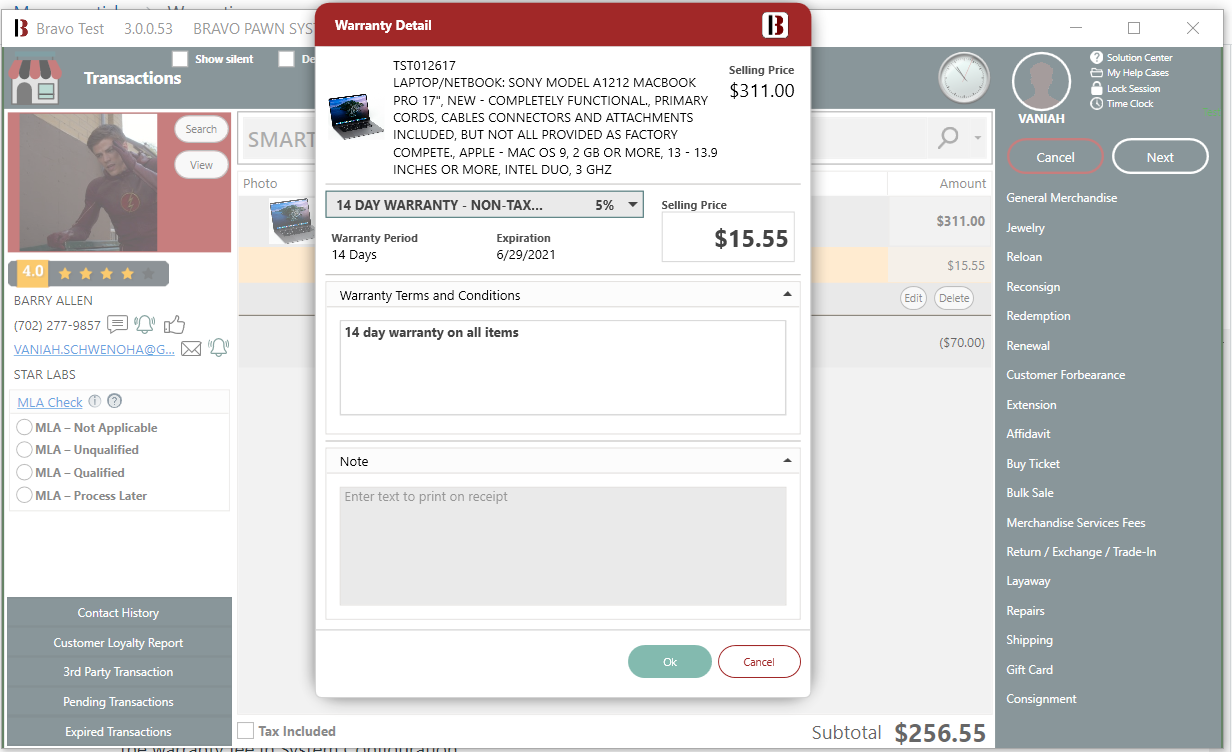Image resolution: width=1232 pixels, height=752 pixels.
Task: Click the Warranty Terms text box
Action: tap(563, 367)
